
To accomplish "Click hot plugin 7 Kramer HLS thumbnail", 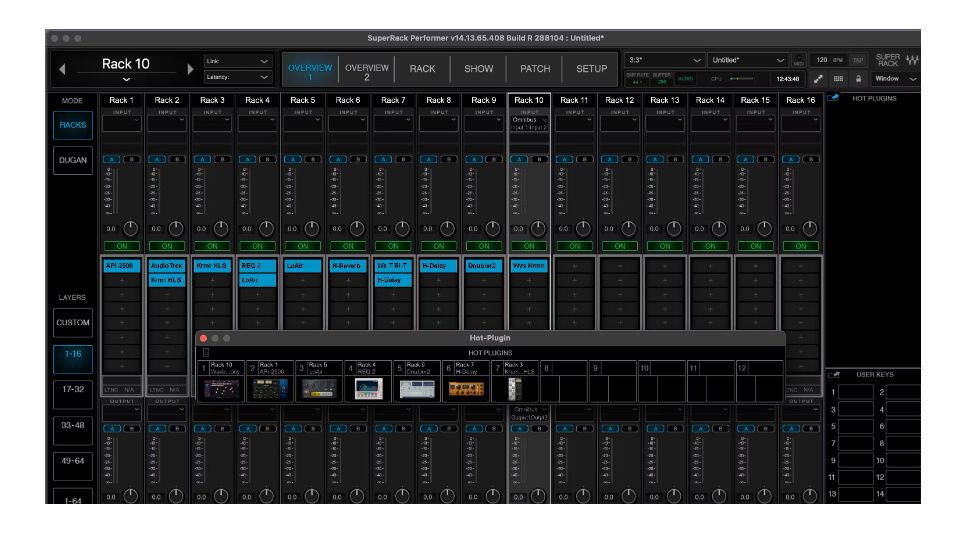I will pyautogui.click(x=514, y=389).
